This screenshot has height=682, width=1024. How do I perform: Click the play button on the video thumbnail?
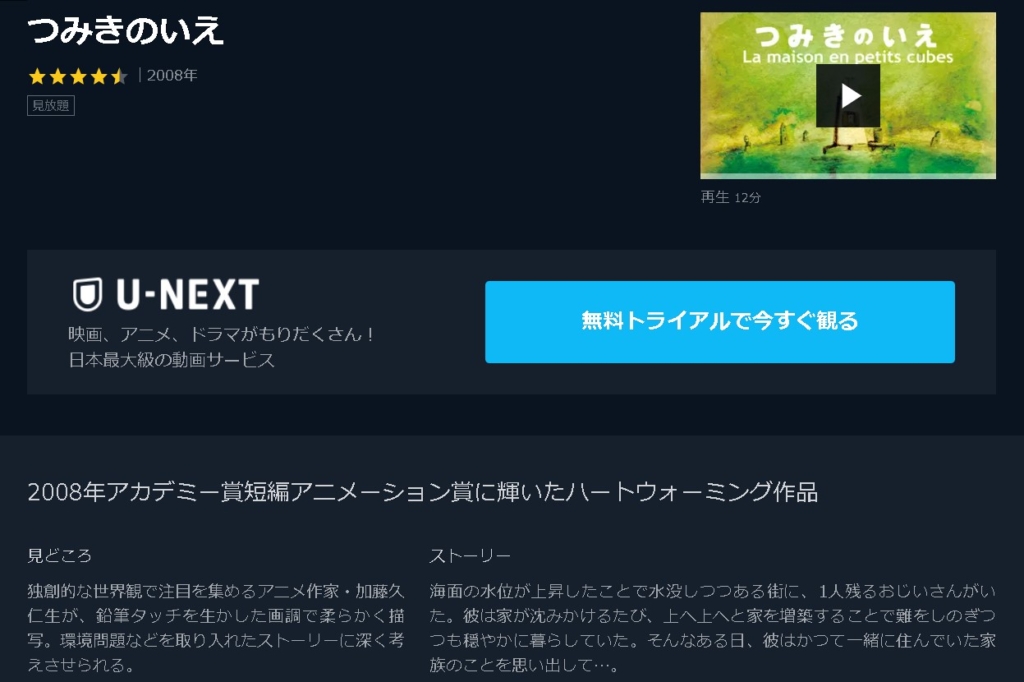click(848, 95)
